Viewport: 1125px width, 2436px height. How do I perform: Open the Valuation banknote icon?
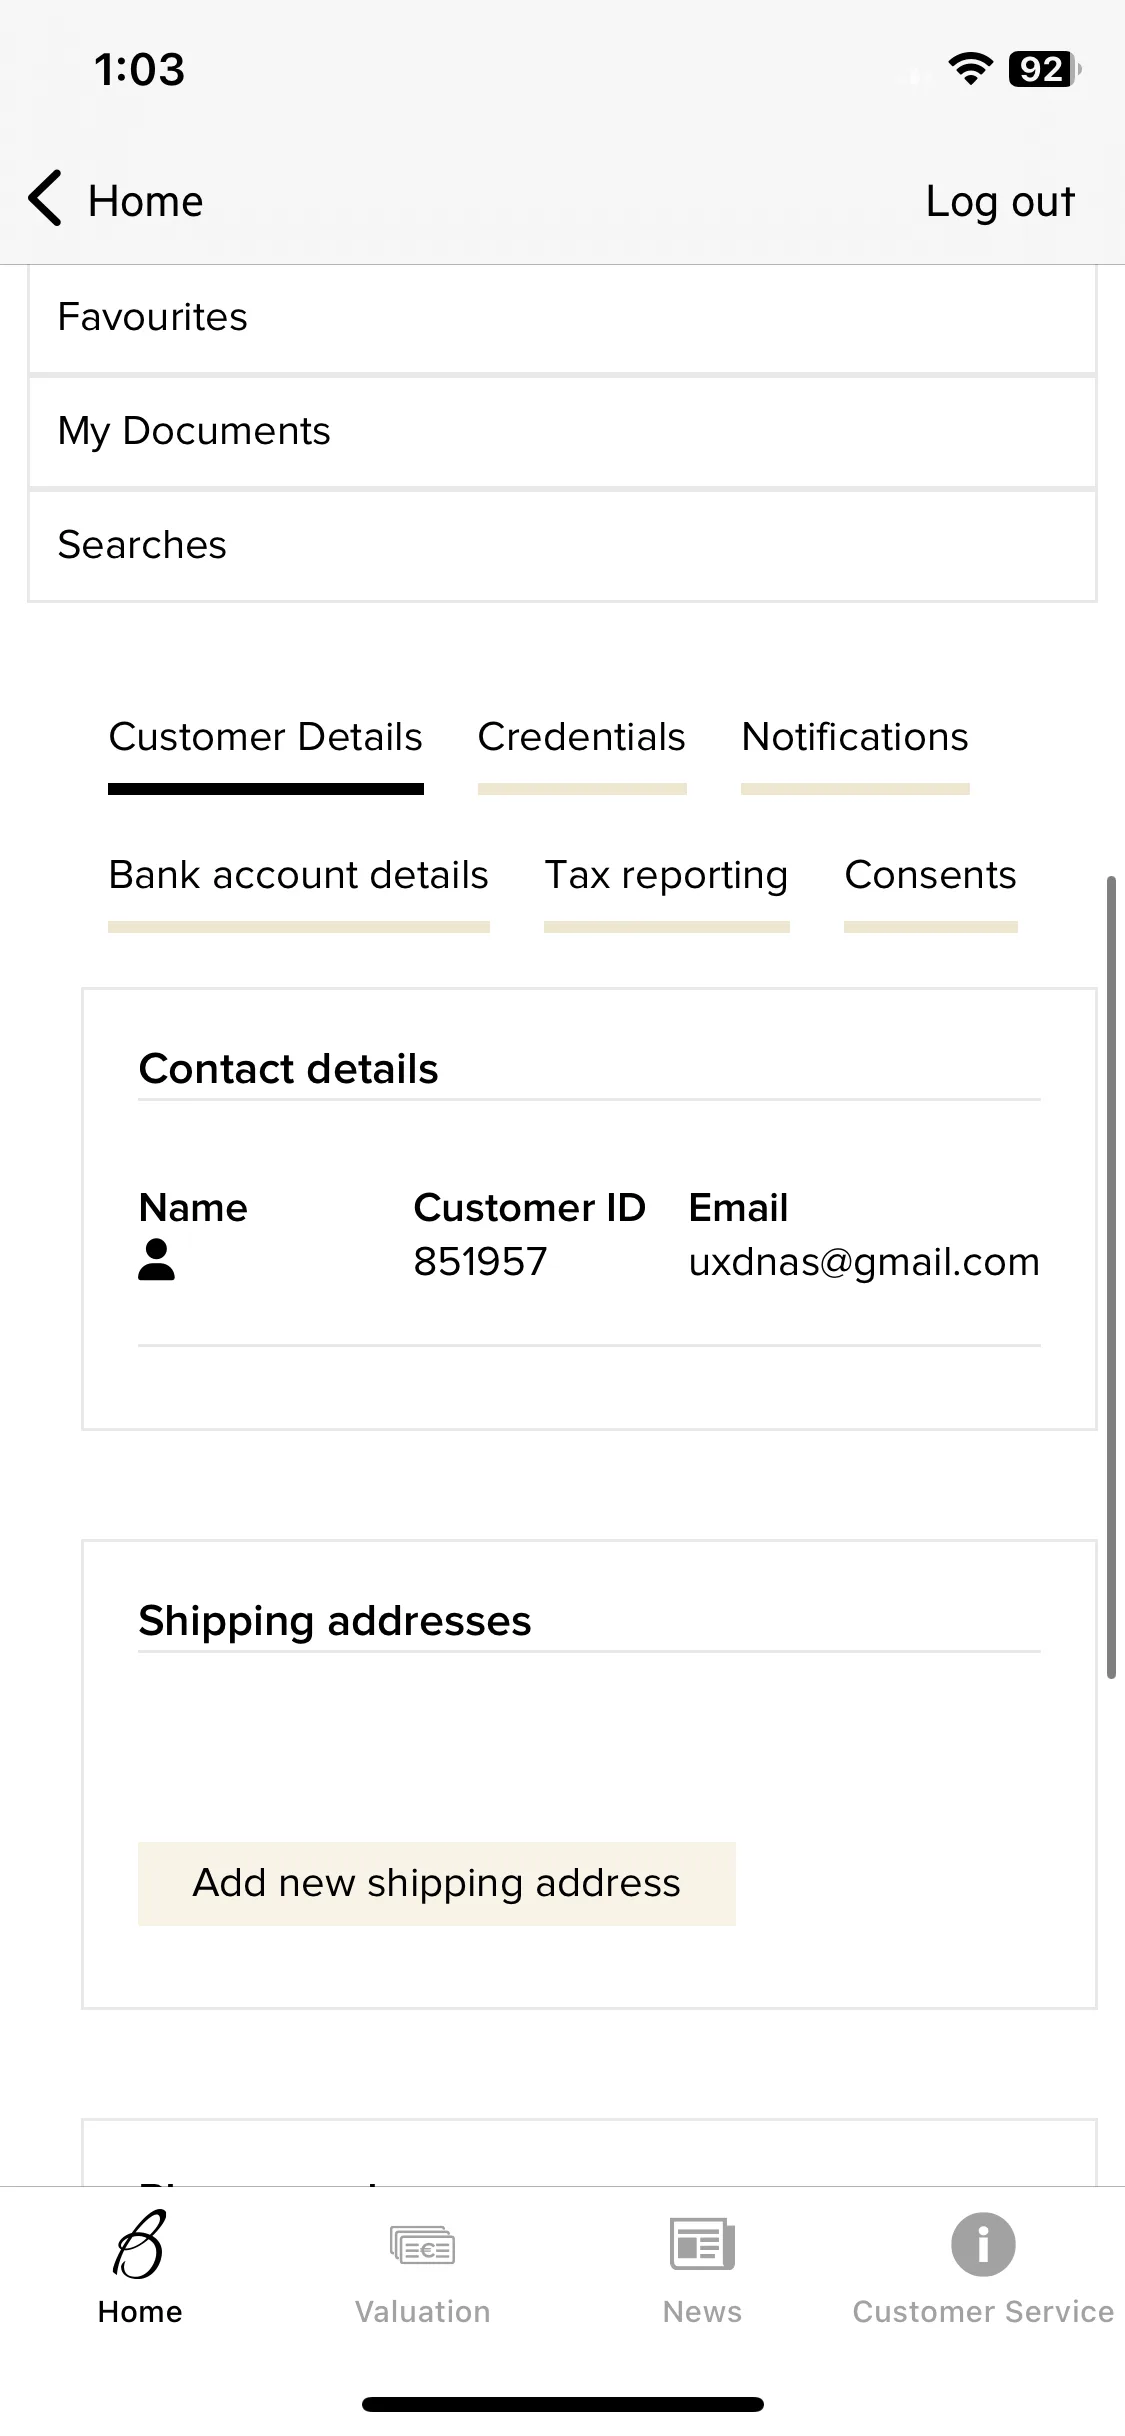422,2246
